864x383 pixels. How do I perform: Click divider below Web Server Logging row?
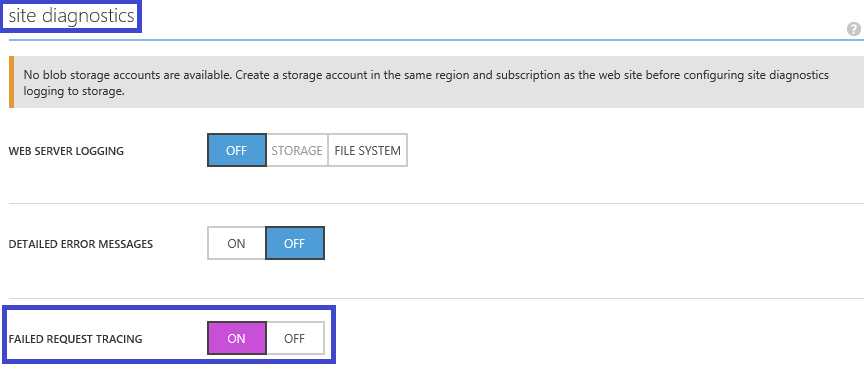tap(435, 203)
